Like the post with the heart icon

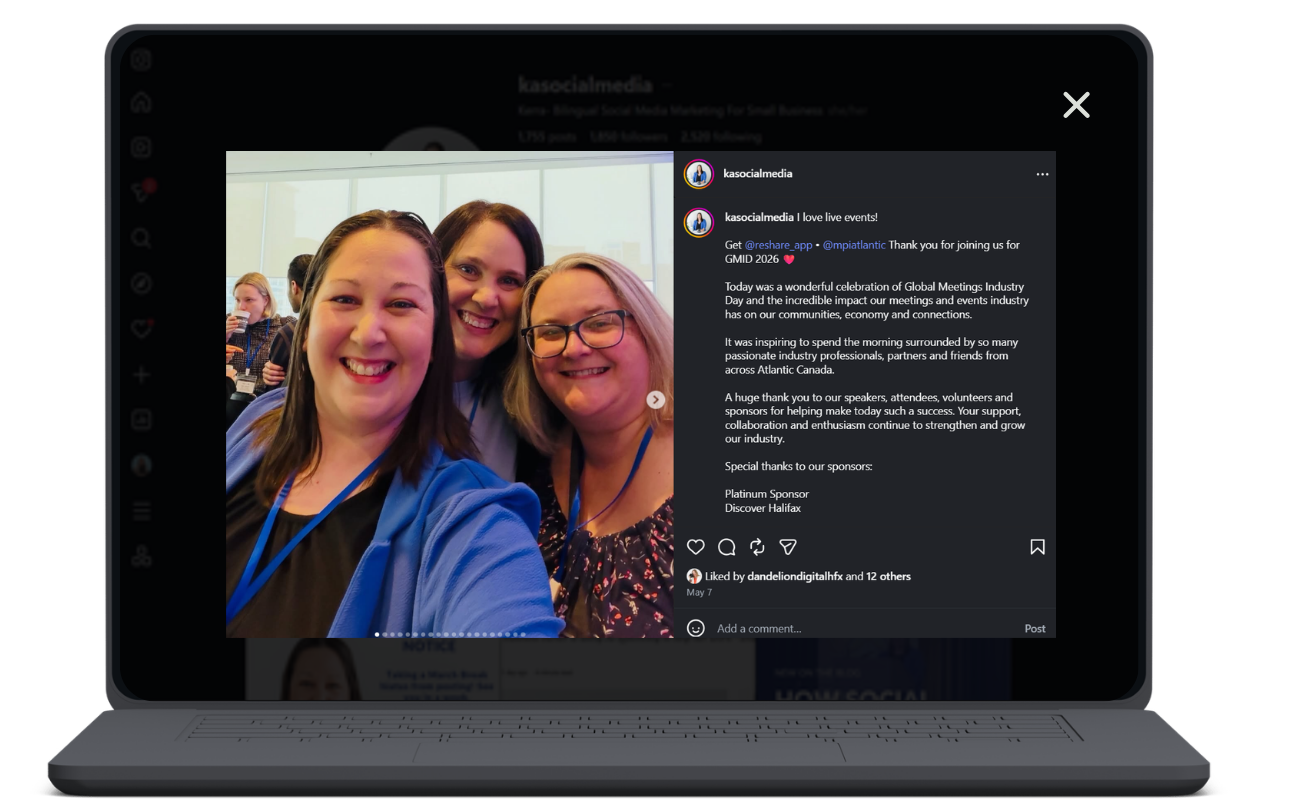tap(696, 547)
